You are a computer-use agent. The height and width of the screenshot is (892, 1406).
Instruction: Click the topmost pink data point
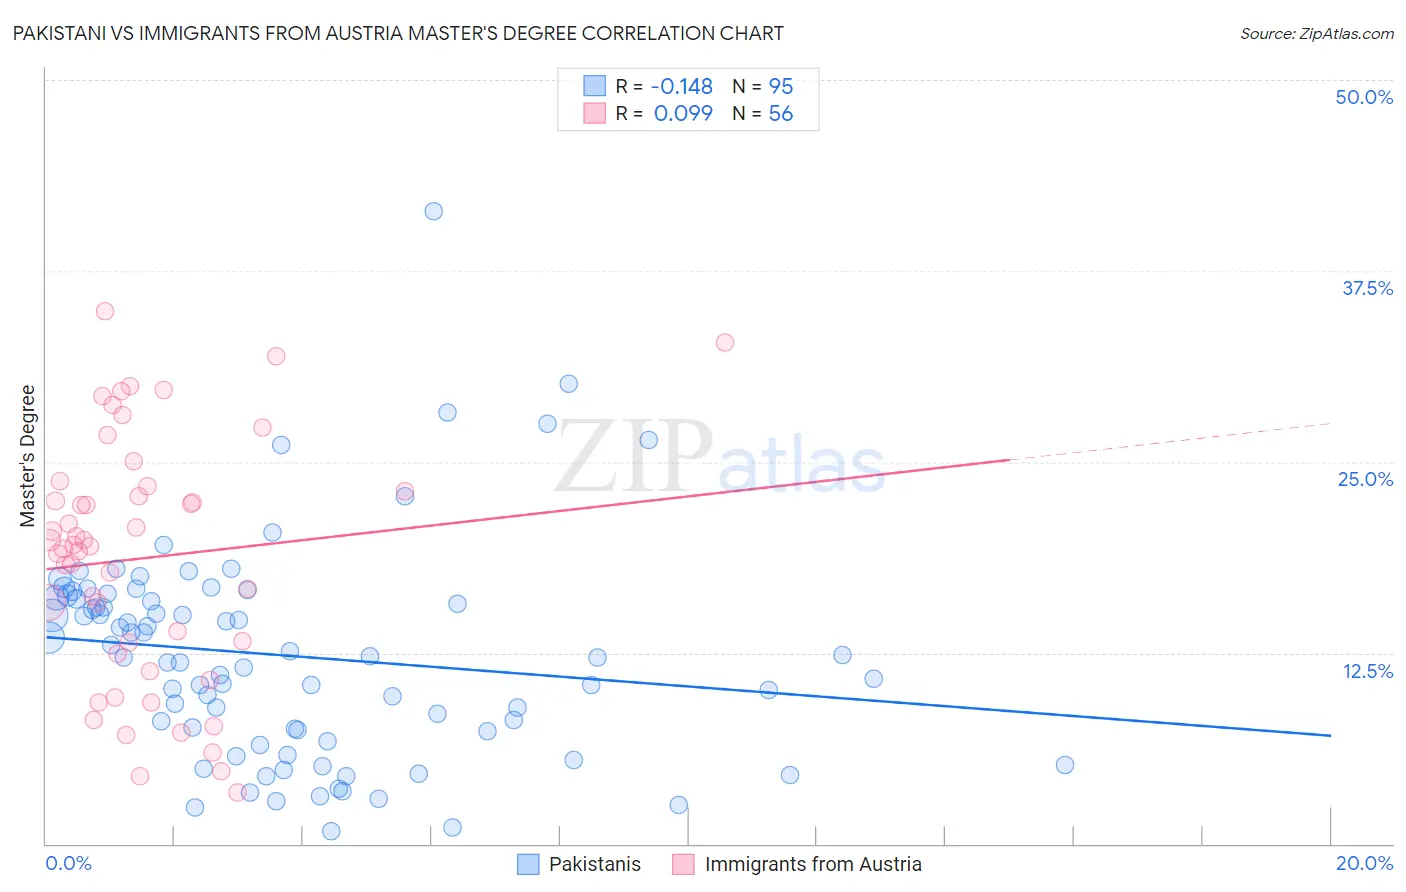coord(105,311)
